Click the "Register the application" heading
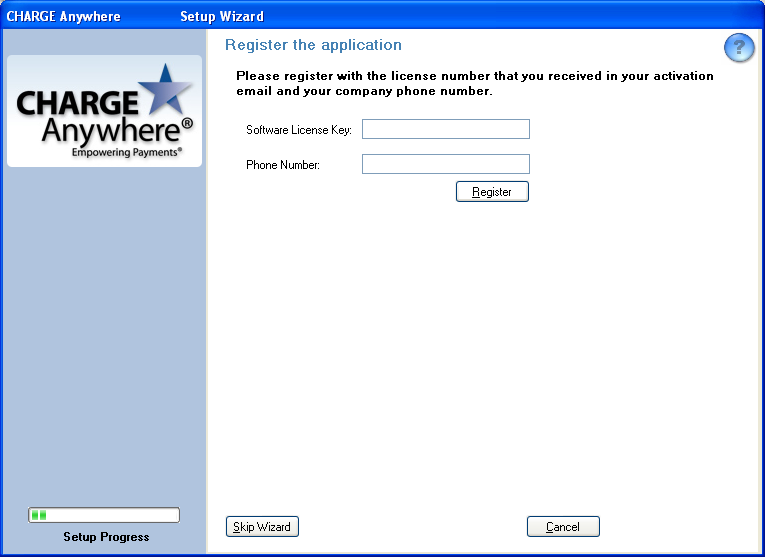The height and width of the screenshot is (557, 765). tap(313, 45)
